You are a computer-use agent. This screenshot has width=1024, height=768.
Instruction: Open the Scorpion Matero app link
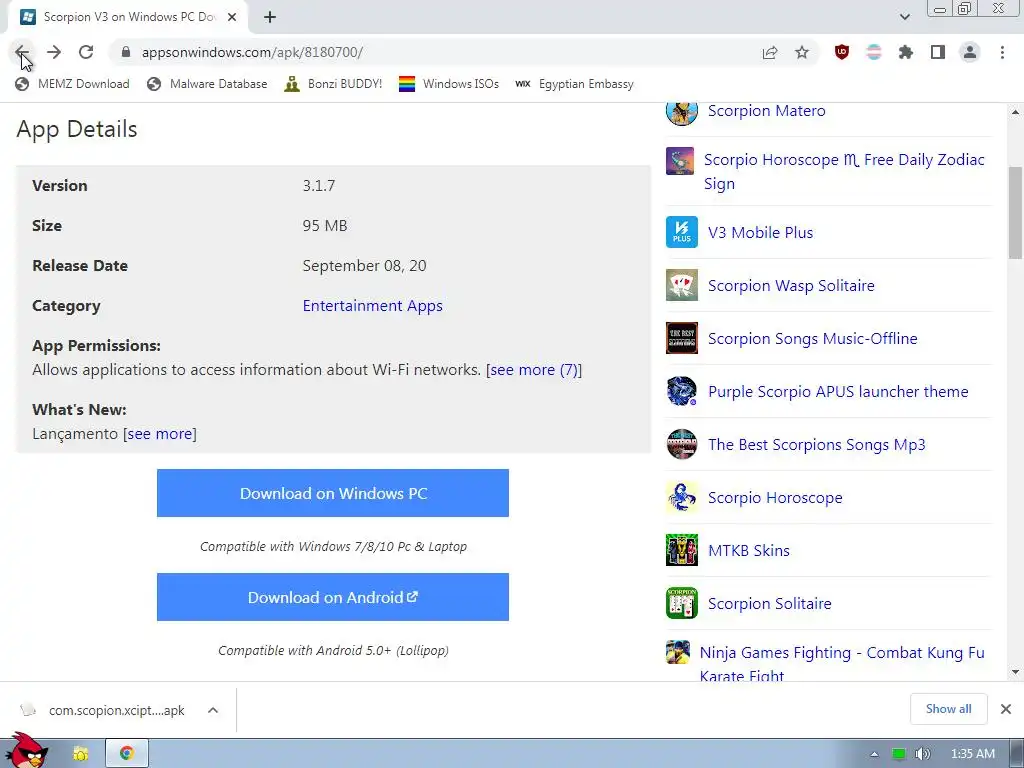pyautogui.click(x=767, y=111)
